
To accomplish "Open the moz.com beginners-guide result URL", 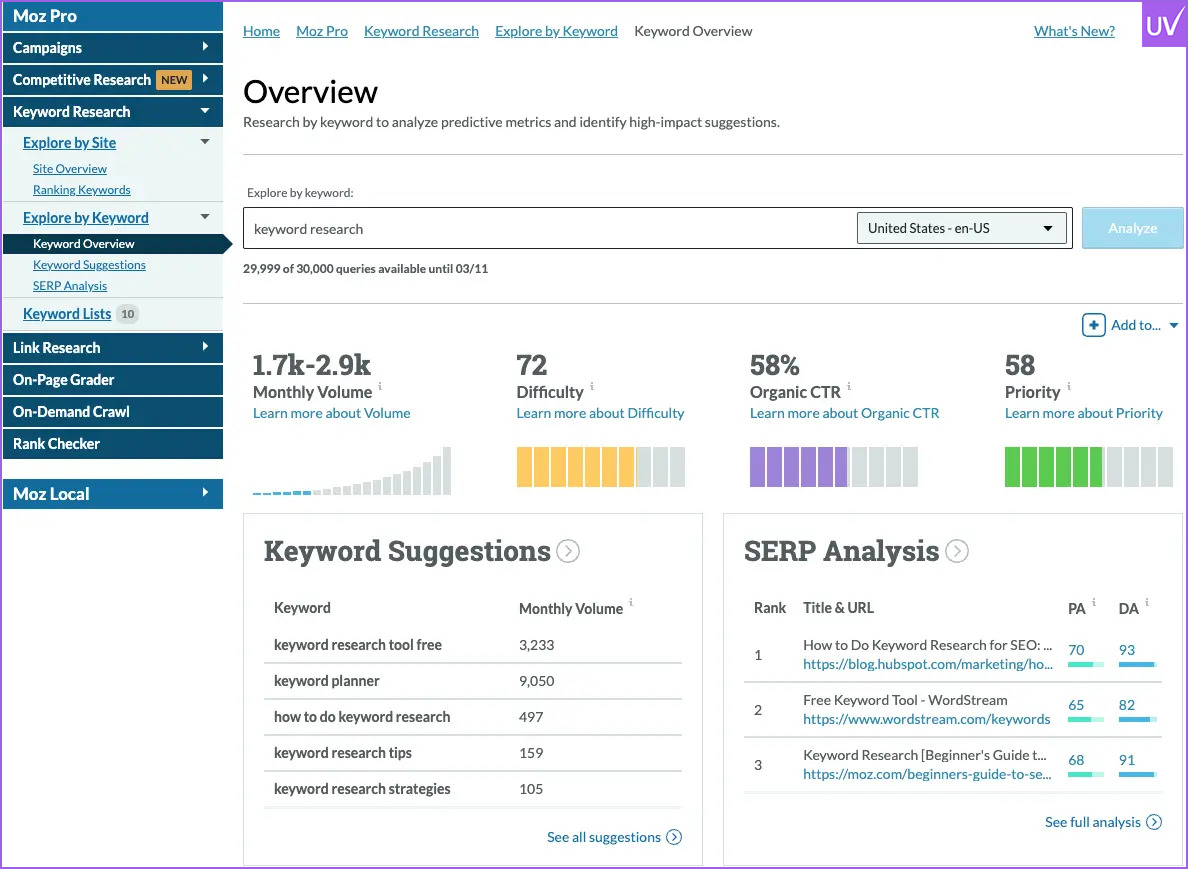I will point(927,775).
